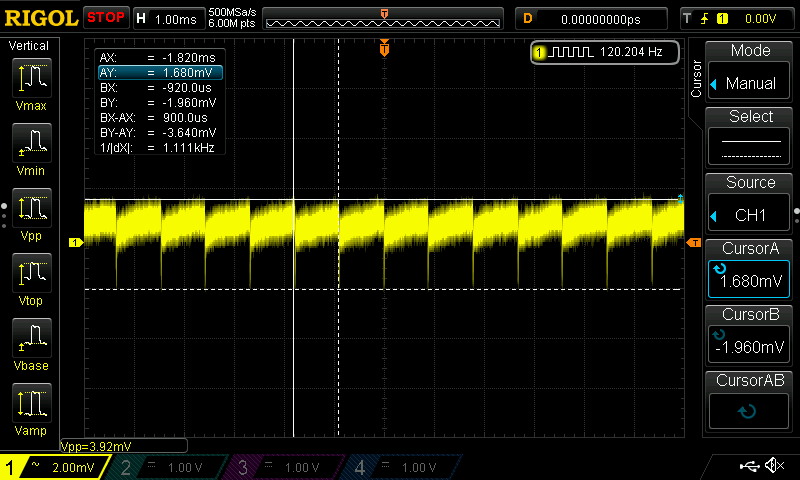This screenshot has width=800, height=480.
Task: Click the orange trigger position marker above the grid
Action: [x=384, y=48]
